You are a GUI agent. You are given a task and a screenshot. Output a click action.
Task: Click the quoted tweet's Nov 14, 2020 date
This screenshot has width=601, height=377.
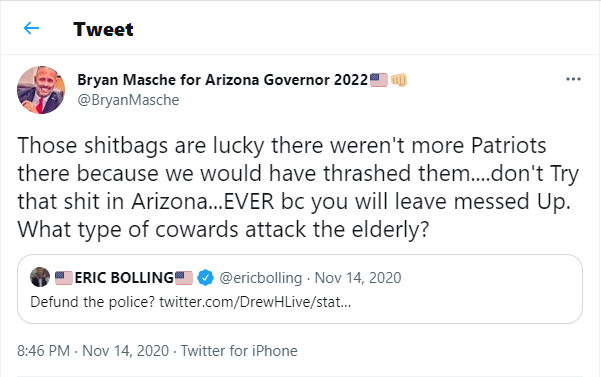click(x=358, y=278)
